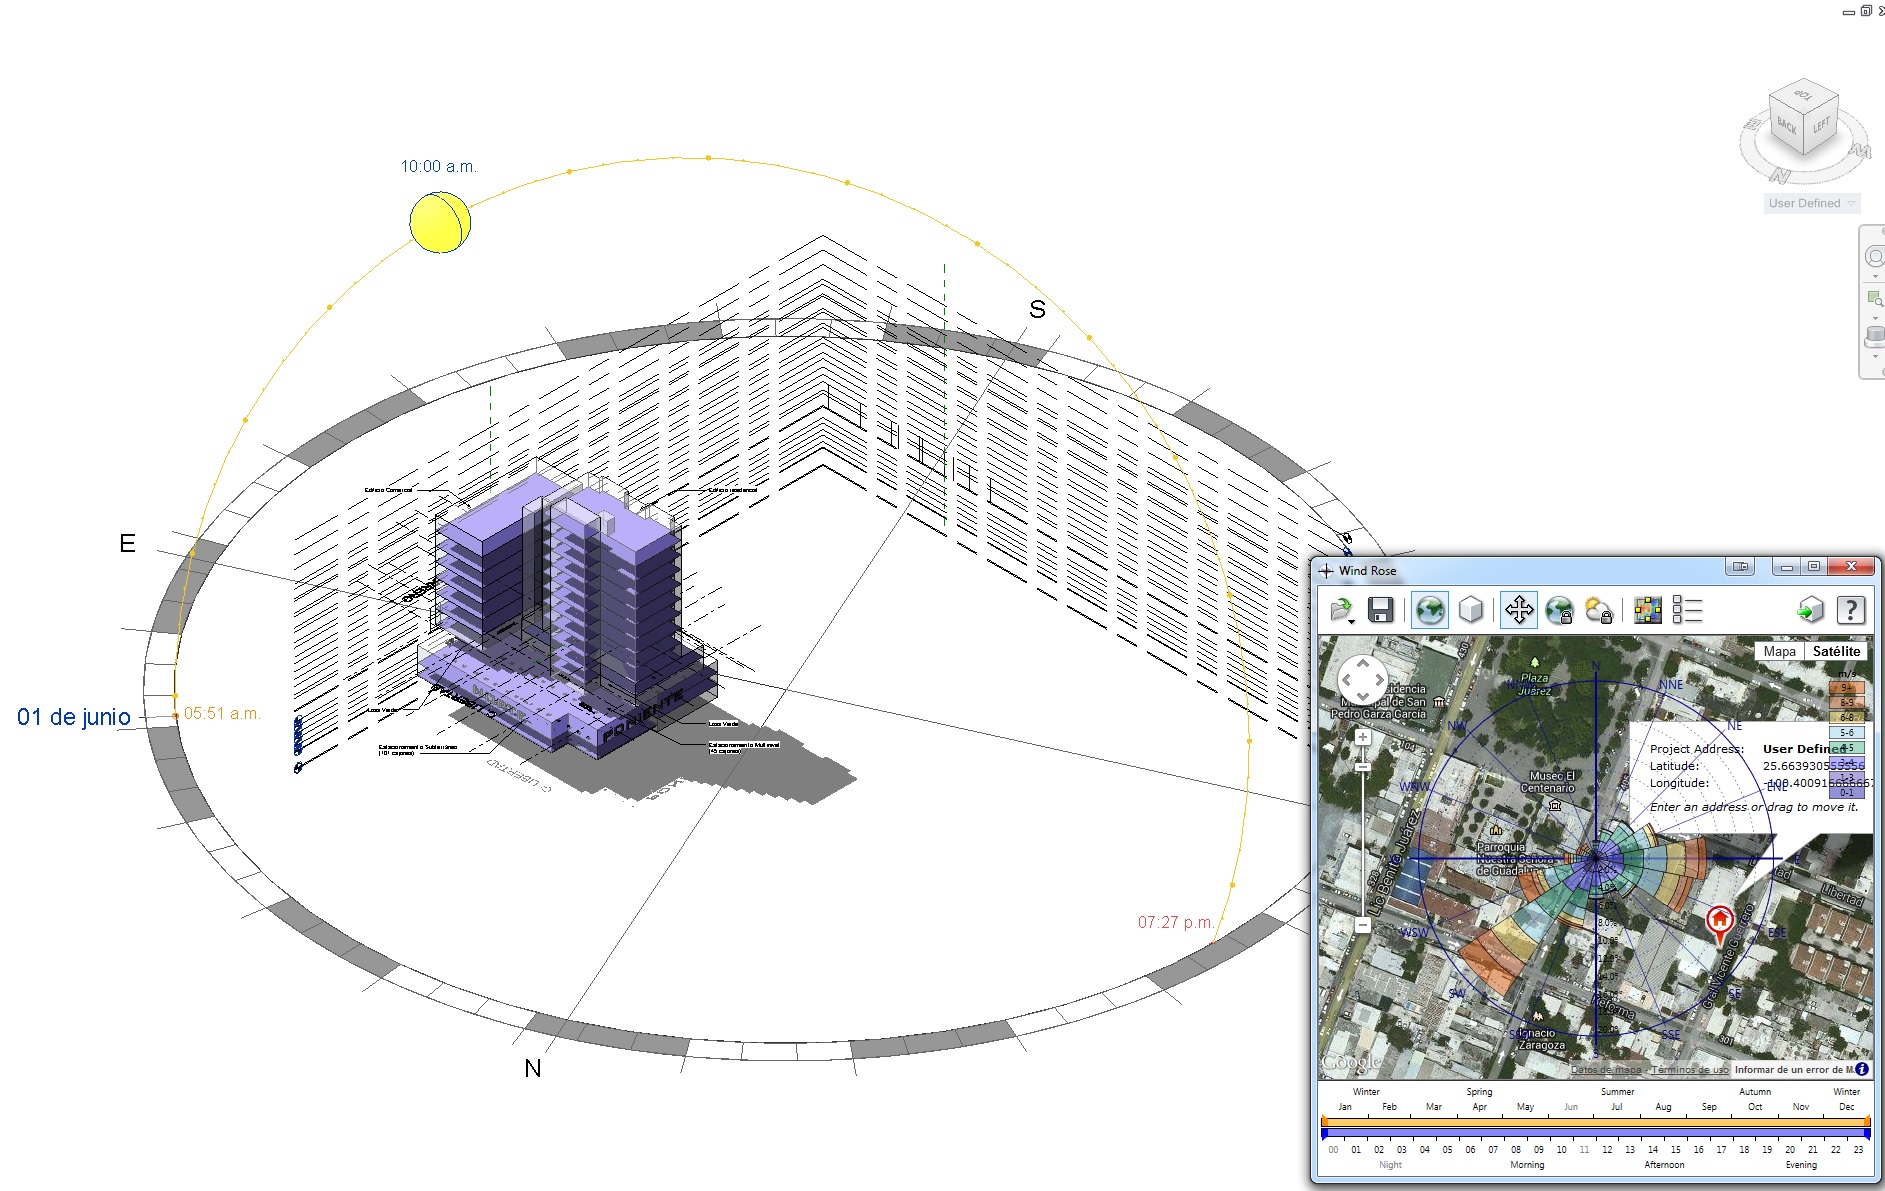The width and height of the screenshot is (1885, 1191).
Task: Click the Términos de uso link
Action: pos(1690,1069)
